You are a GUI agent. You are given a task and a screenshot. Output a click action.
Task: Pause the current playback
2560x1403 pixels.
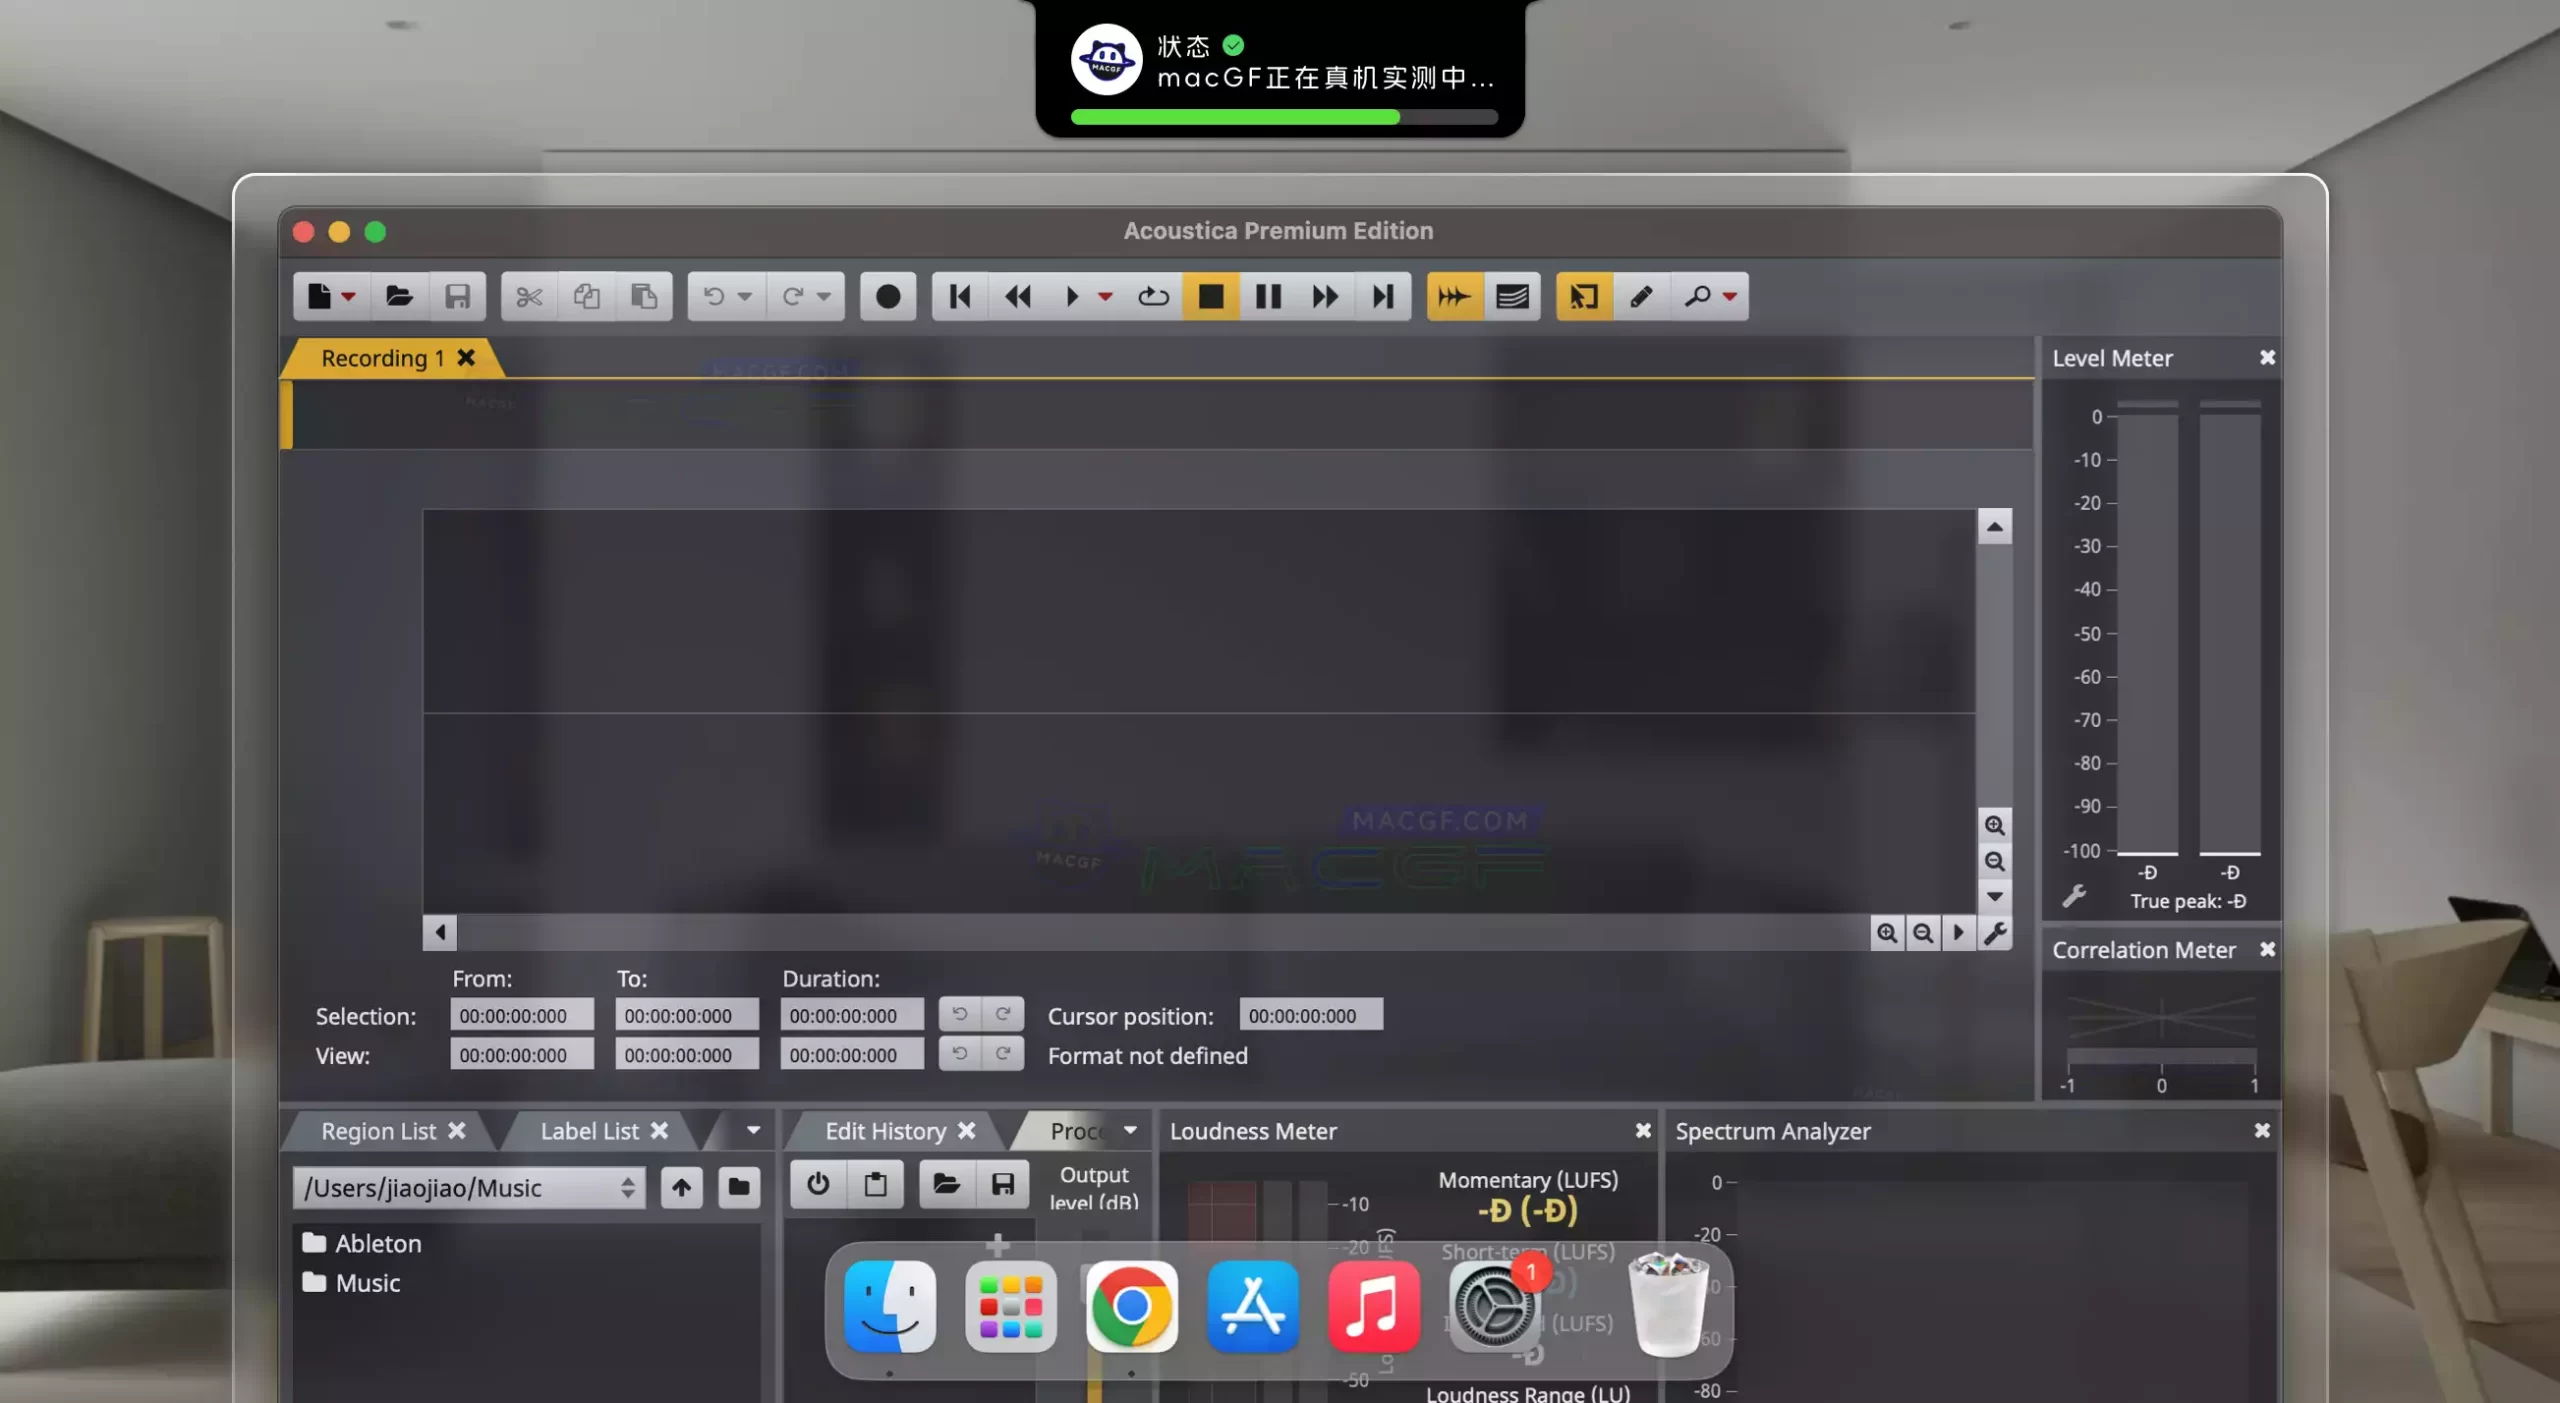pyautogui.click(x=1268, y=296)
